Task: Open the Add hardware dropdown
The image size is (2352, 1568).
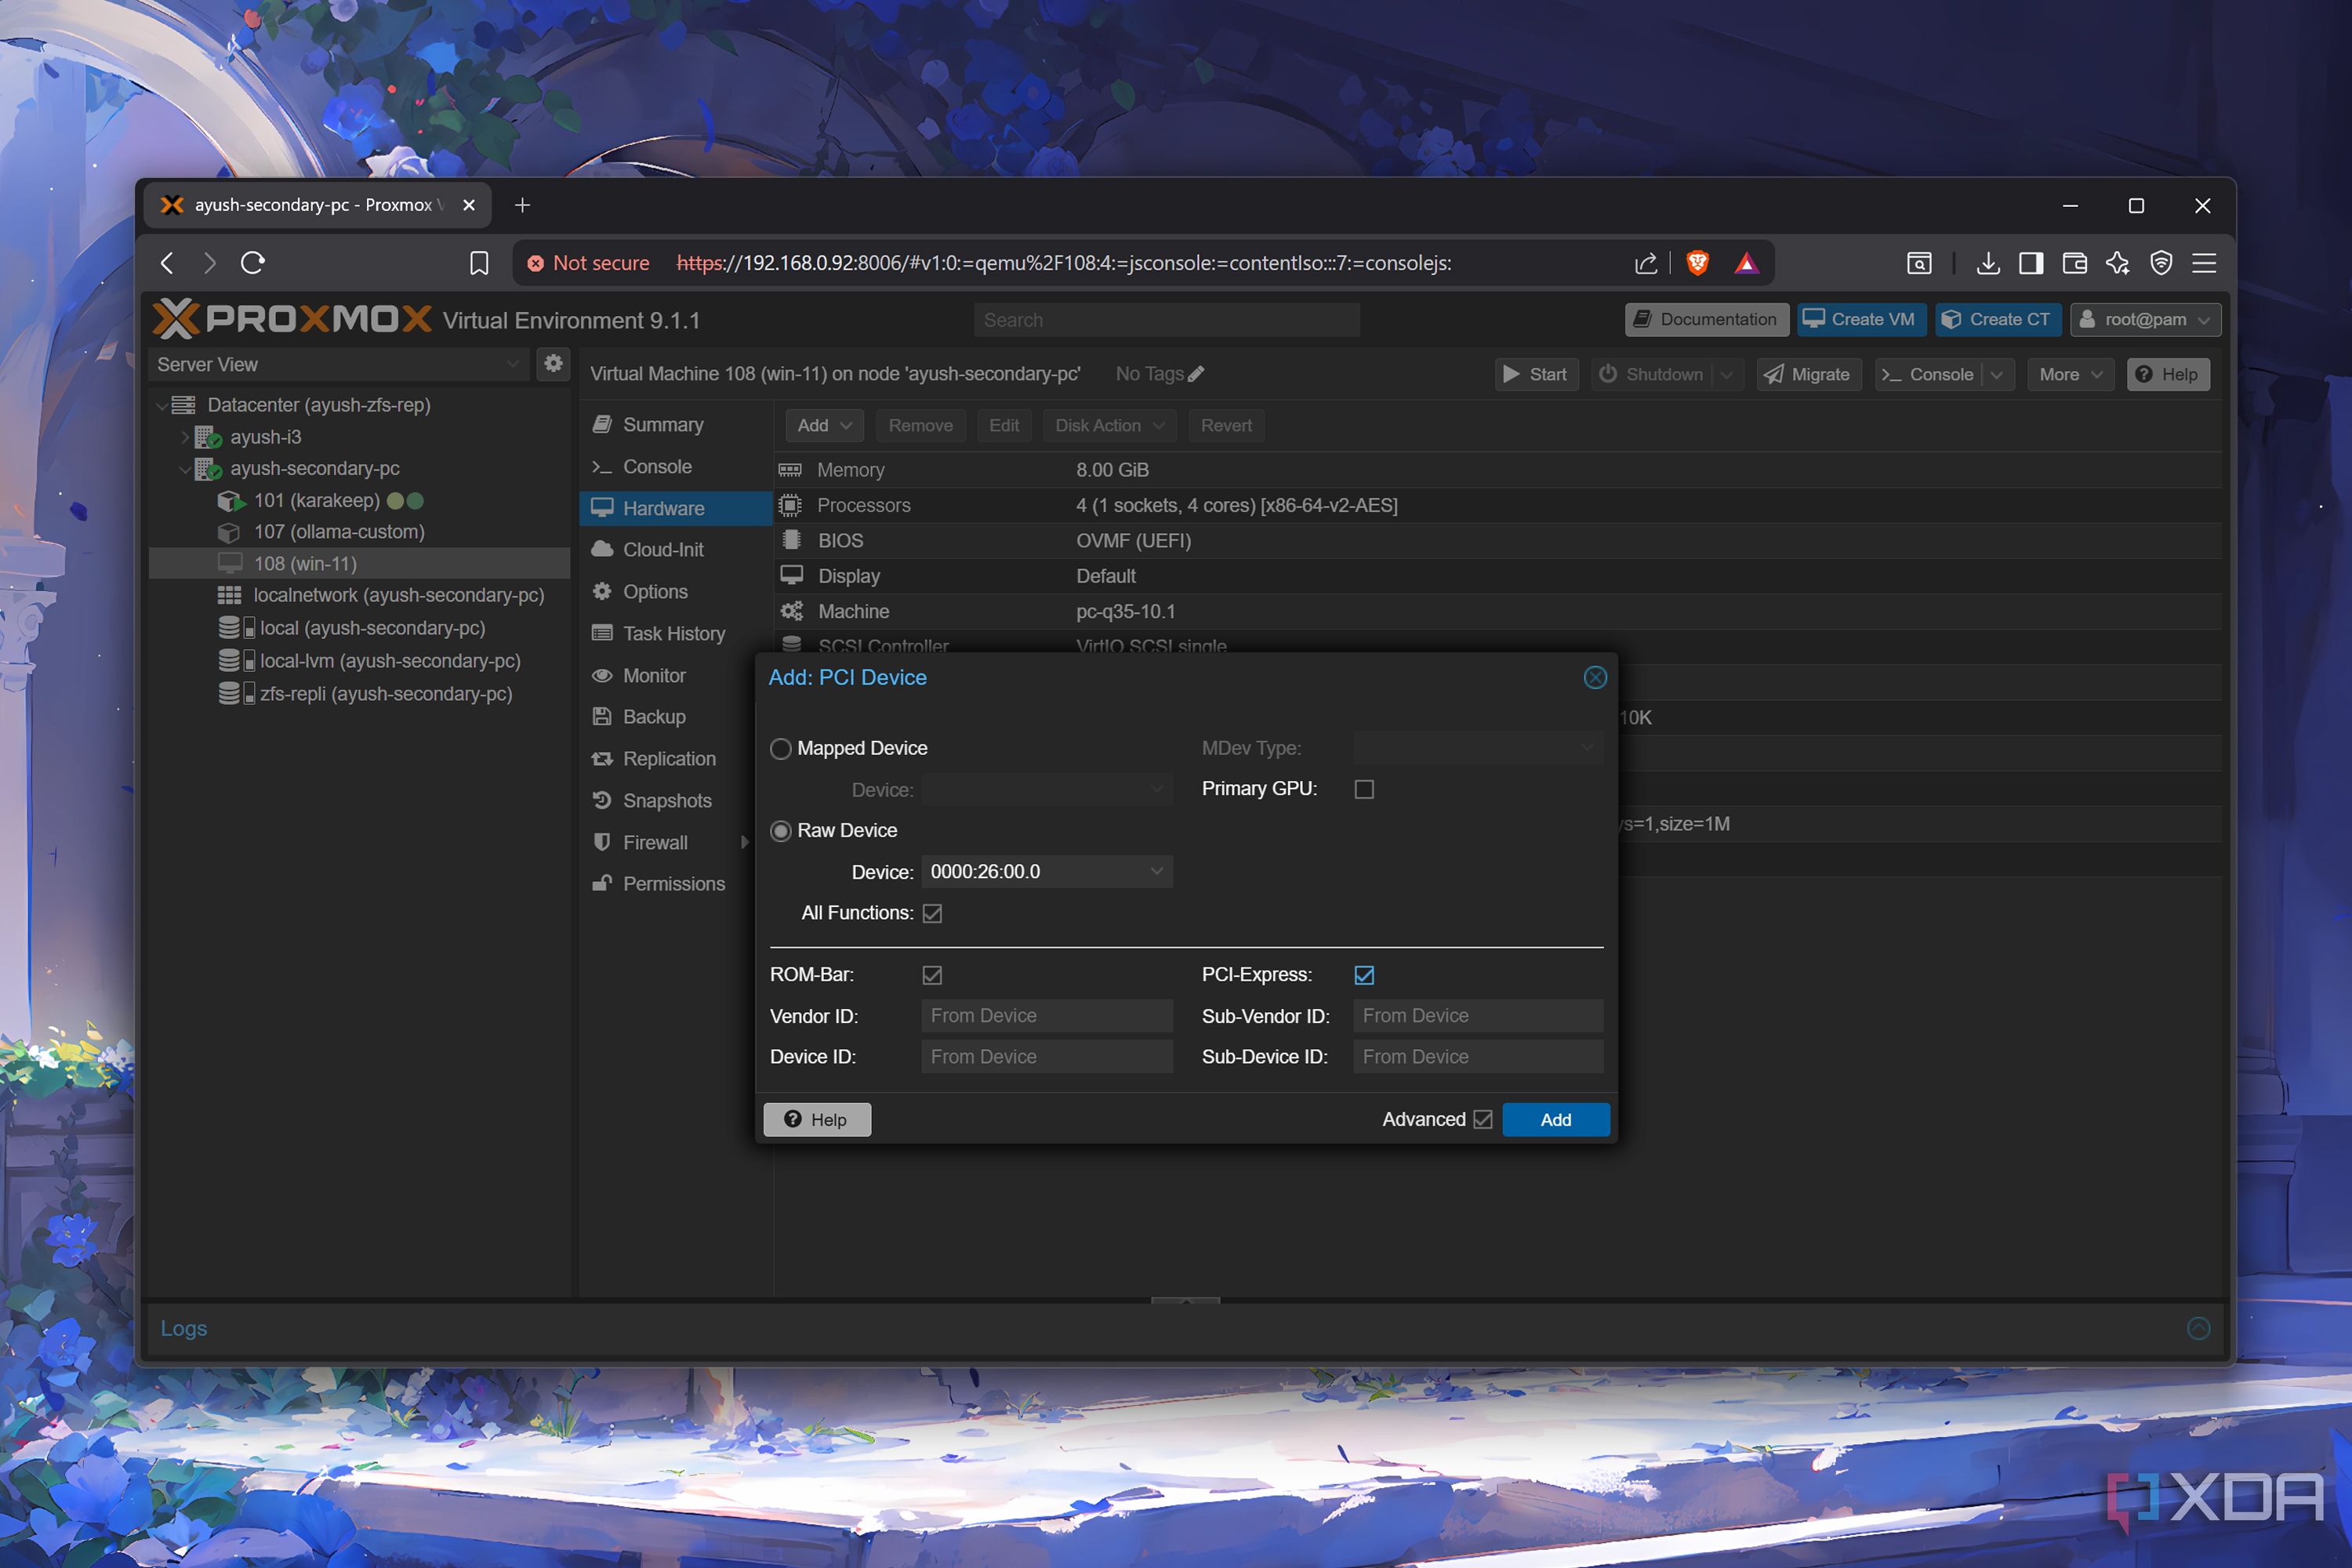Action: coord(824,426)
